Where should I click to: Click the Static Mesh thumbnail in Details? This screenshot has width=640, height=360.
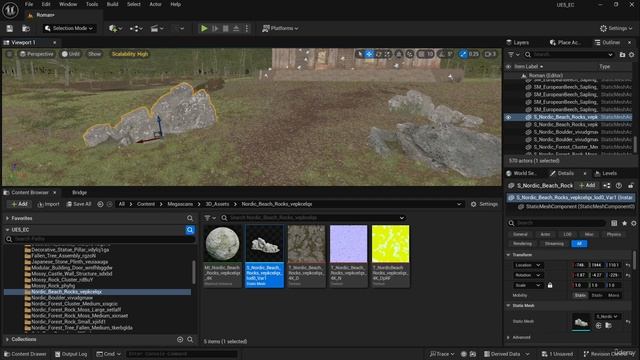click(581, 322)
